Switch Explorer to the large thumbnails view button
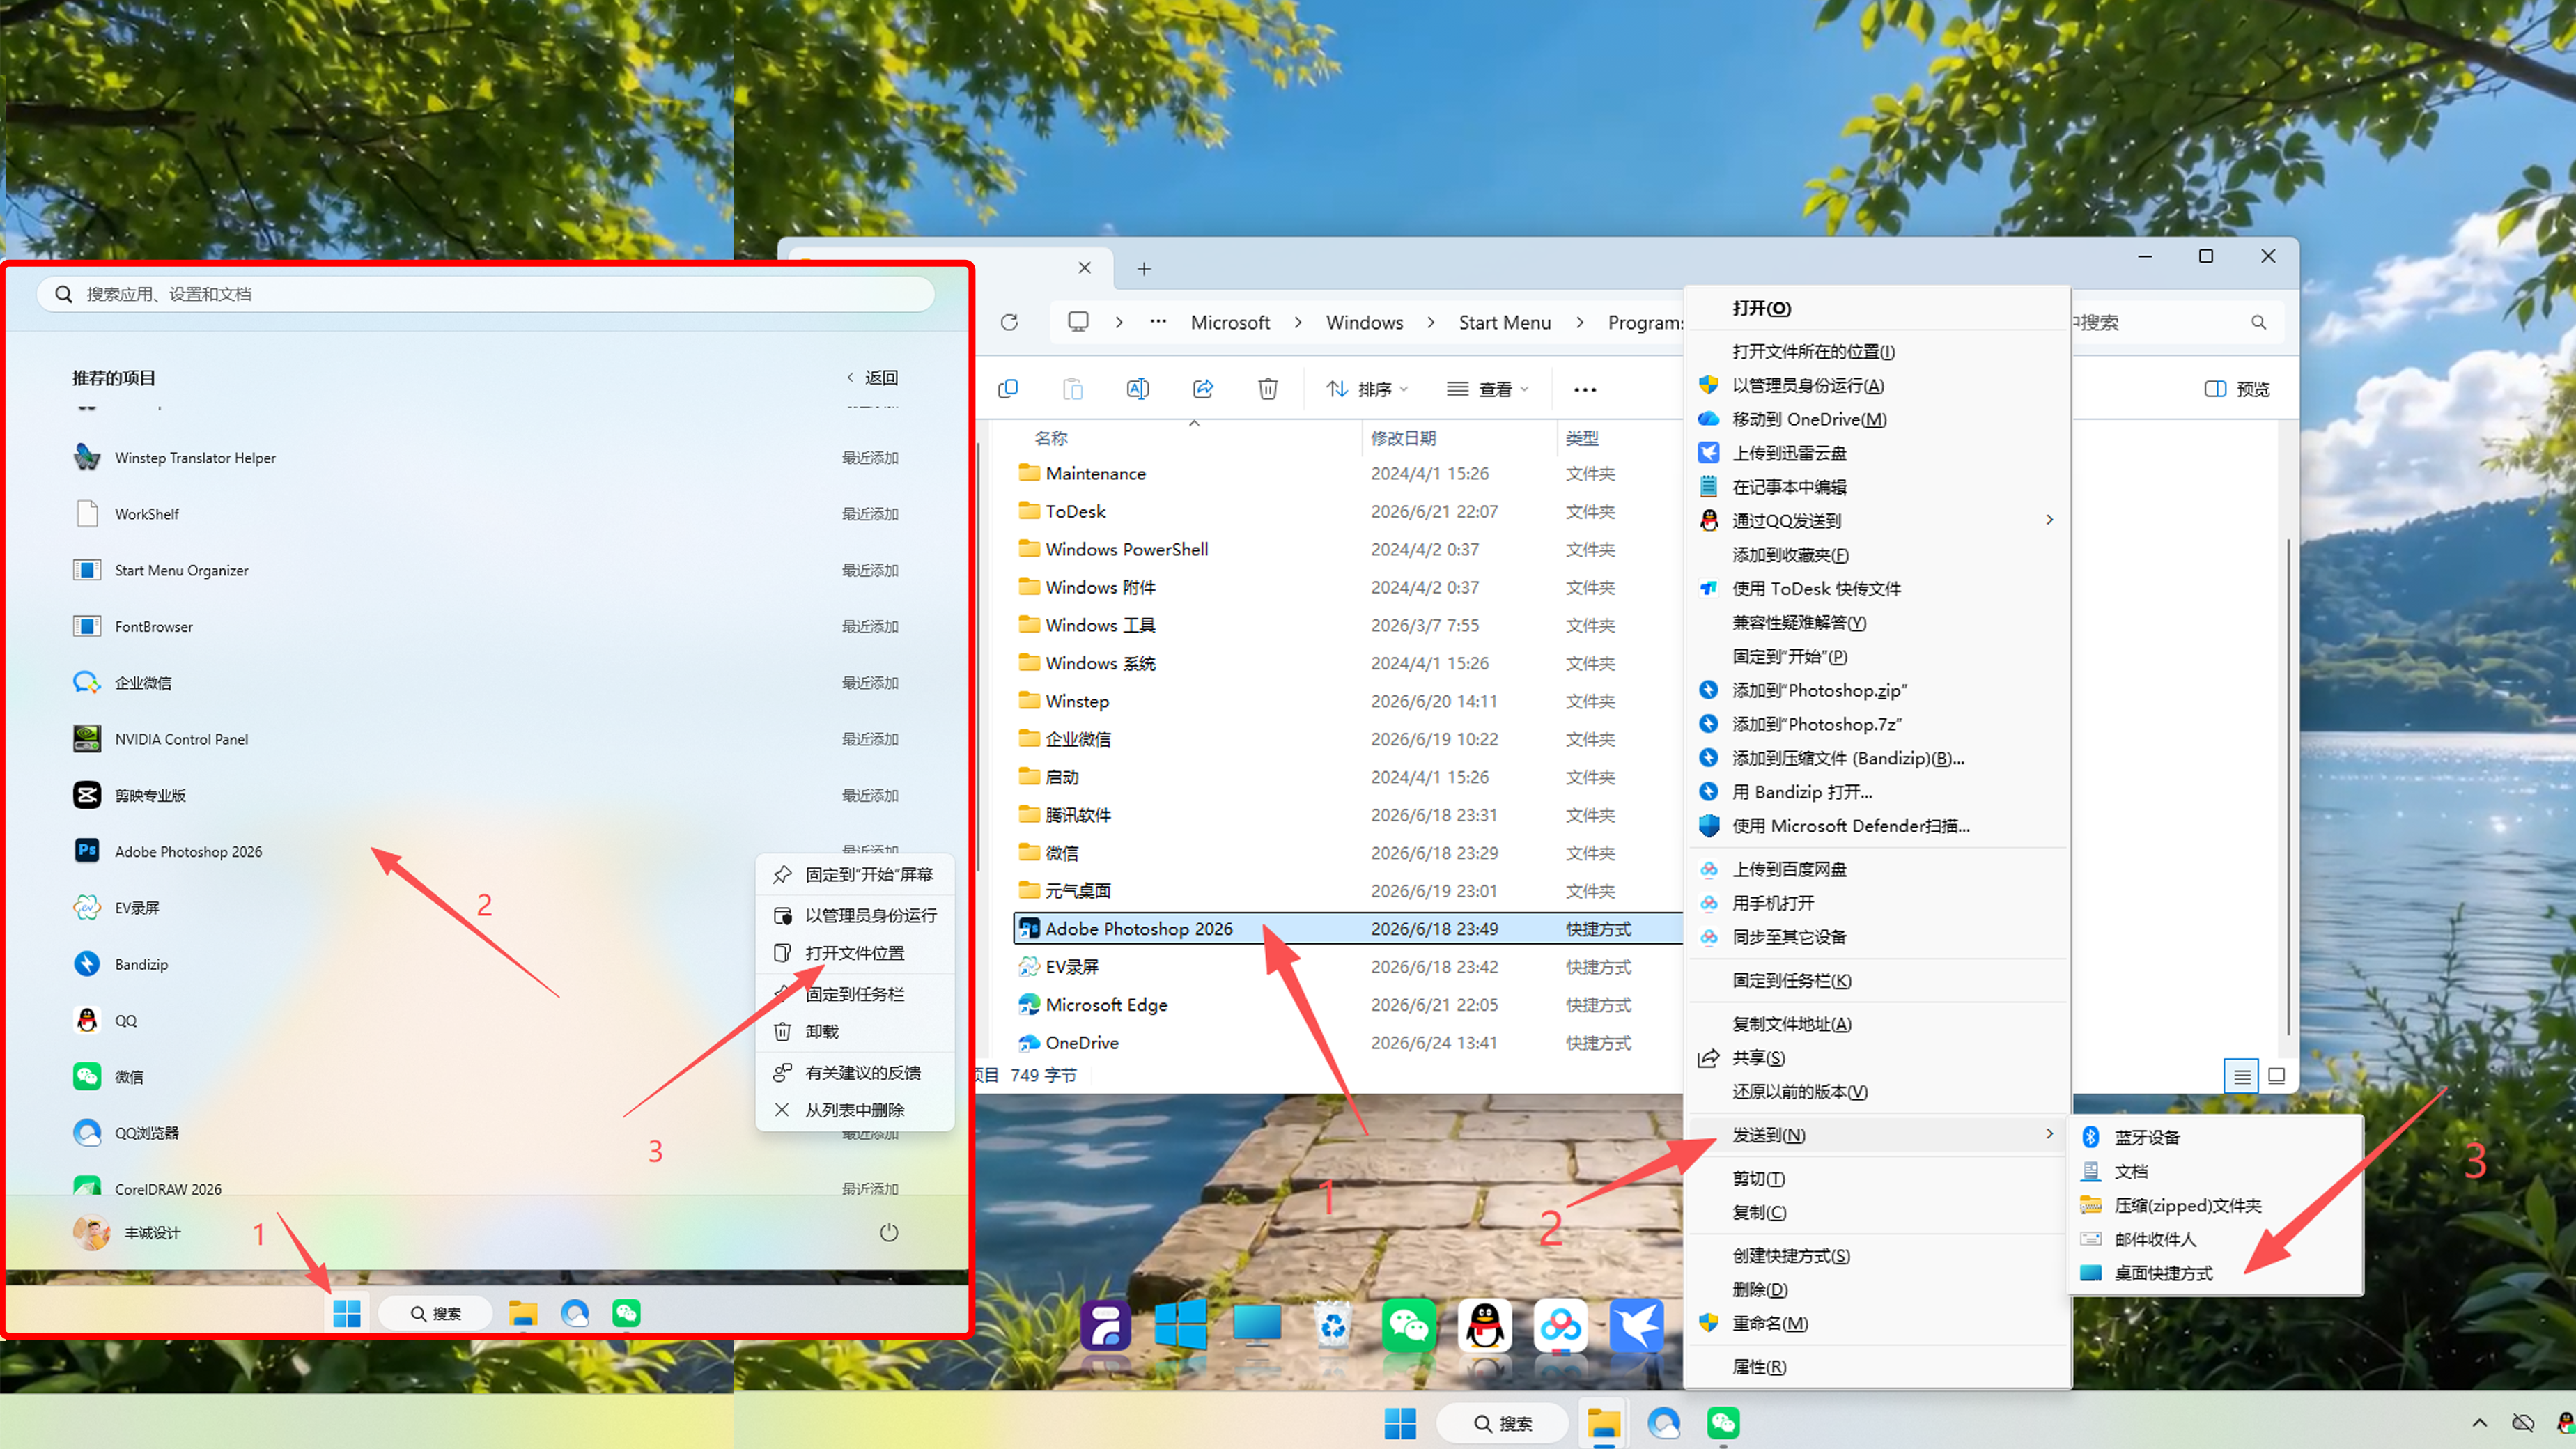Viewport: 2576px width, 1449px height. pyautogui.click(x=2276, y=1076)
